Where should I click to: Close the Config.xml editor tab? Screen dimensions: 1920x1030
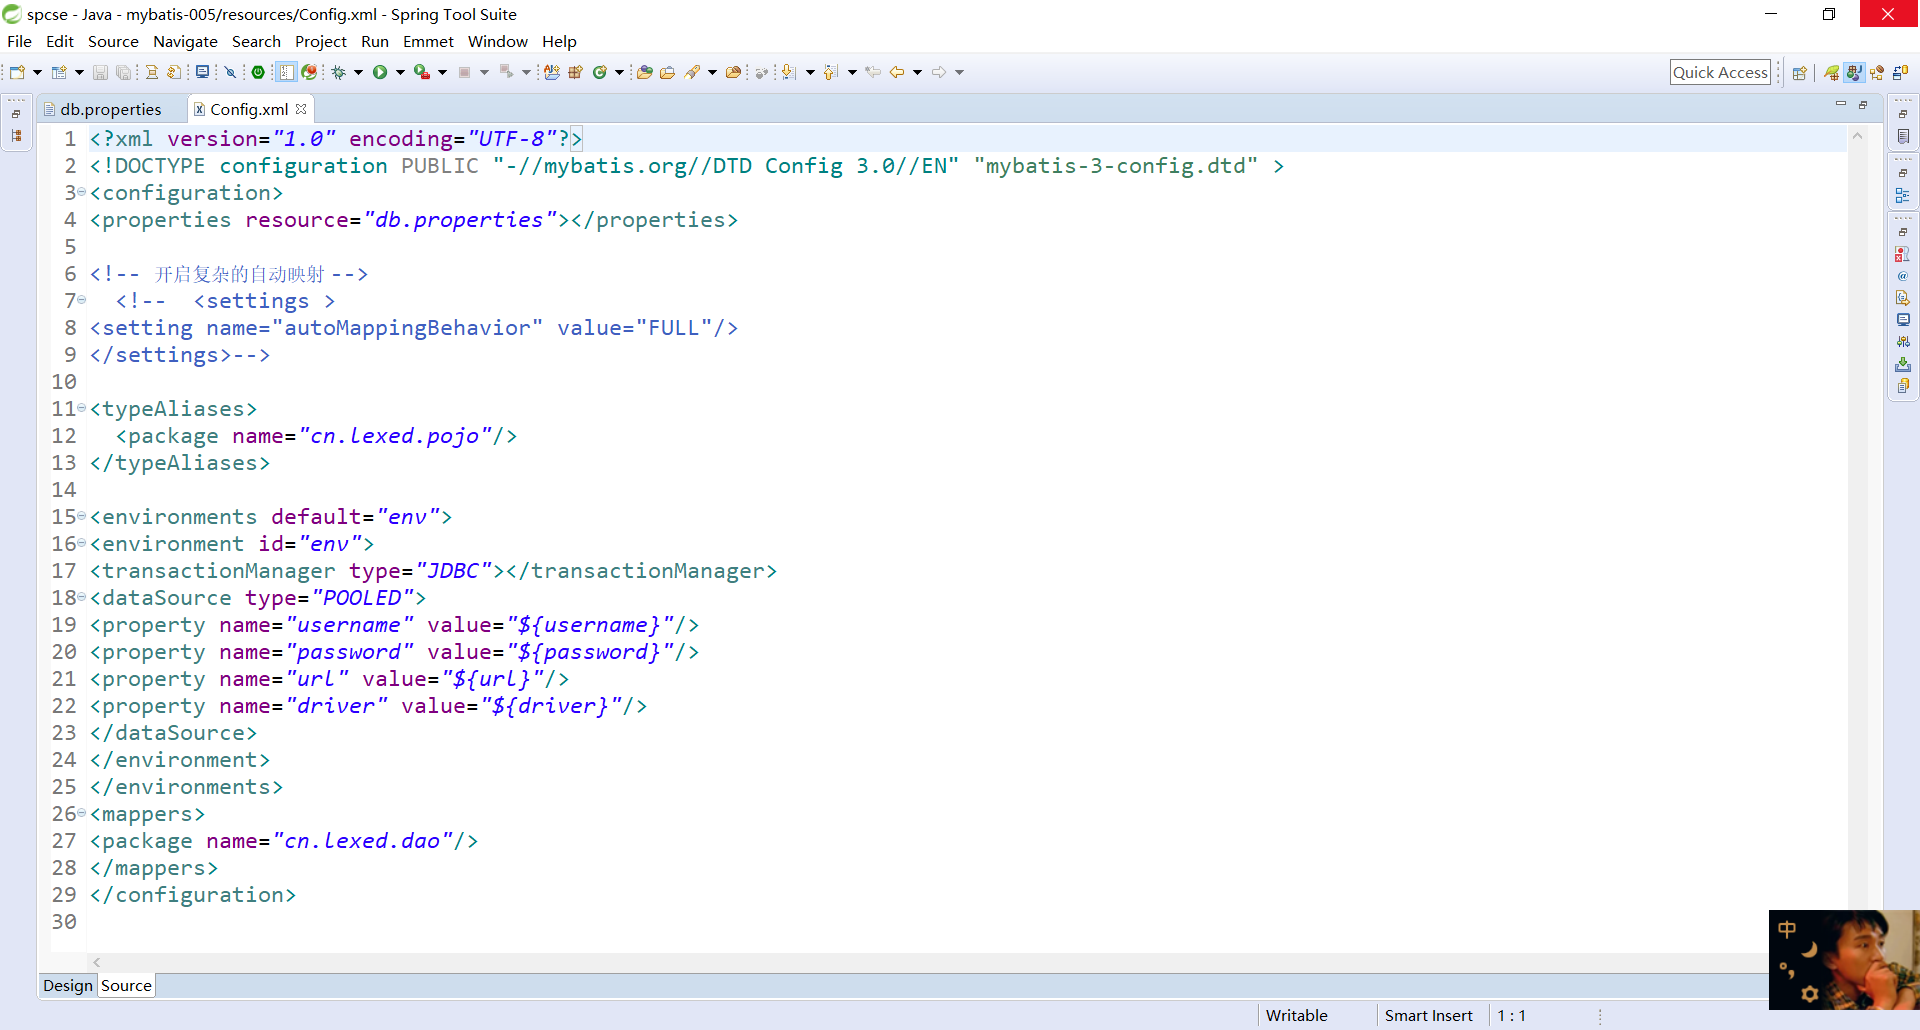click(x=301, y=109)
